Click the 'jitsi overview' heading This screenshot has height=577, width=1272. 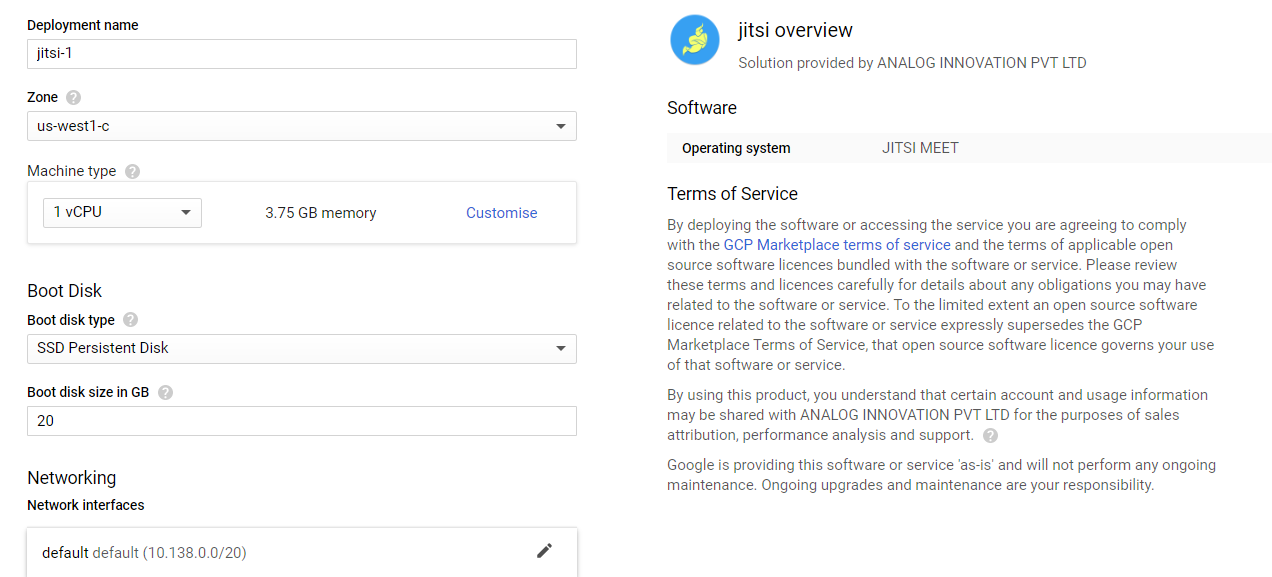(x=795, y=30)
